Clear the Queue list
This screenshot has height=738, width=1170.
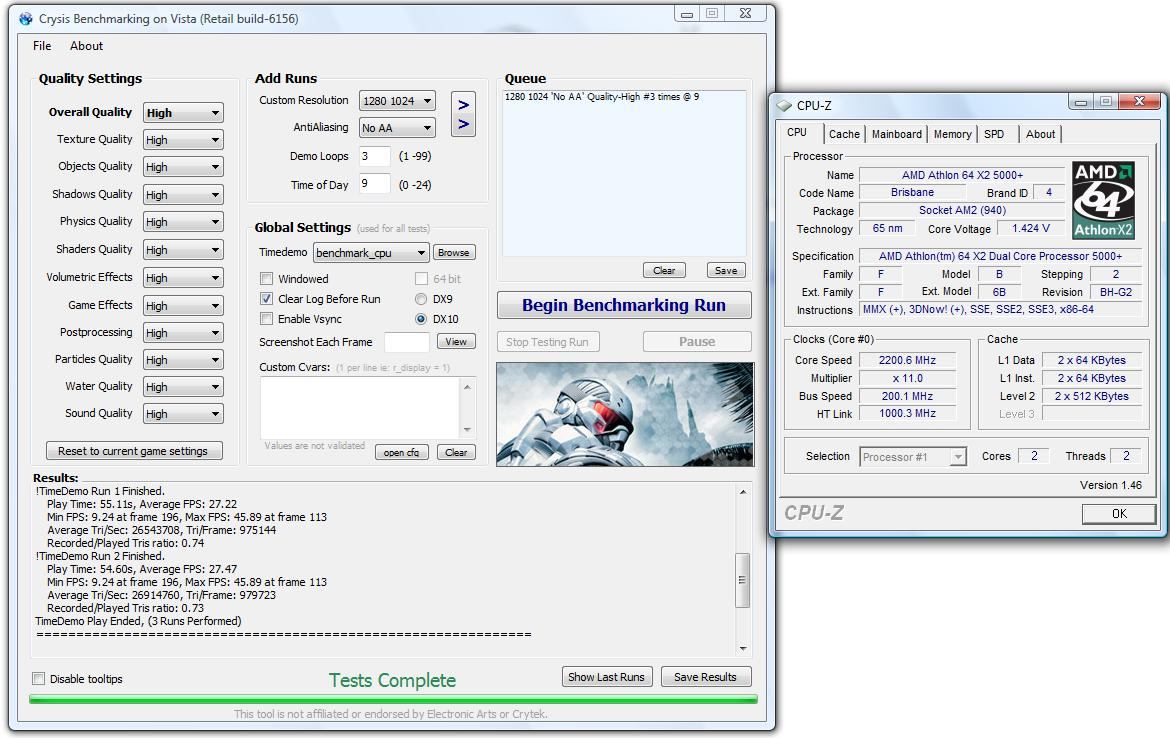coord(664,270)
